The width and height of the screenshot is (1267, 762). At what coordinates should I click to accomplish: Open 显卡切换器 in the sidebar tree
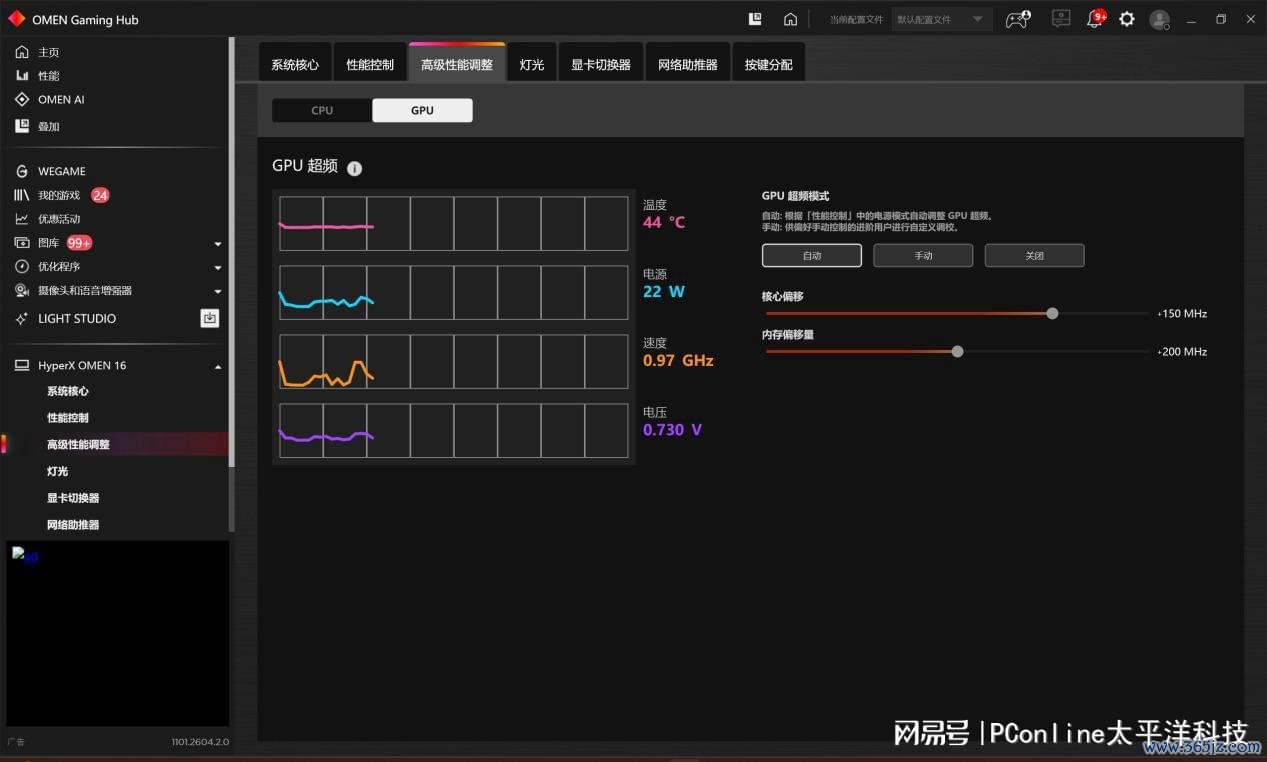click(x=73, y=498)
